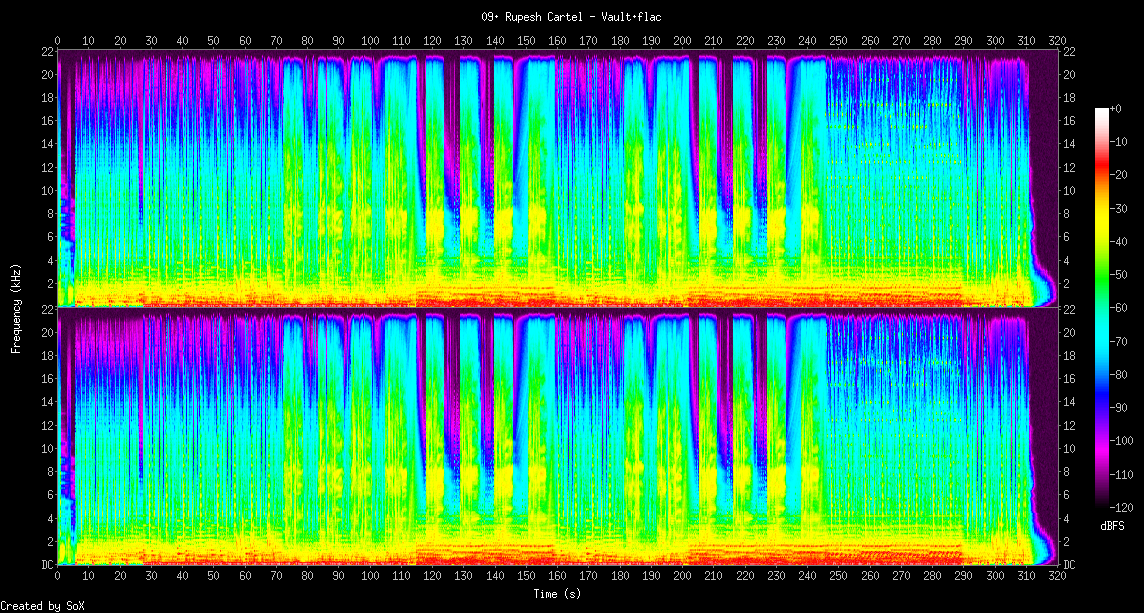Select the 250 mark on the top time axis

838,41
